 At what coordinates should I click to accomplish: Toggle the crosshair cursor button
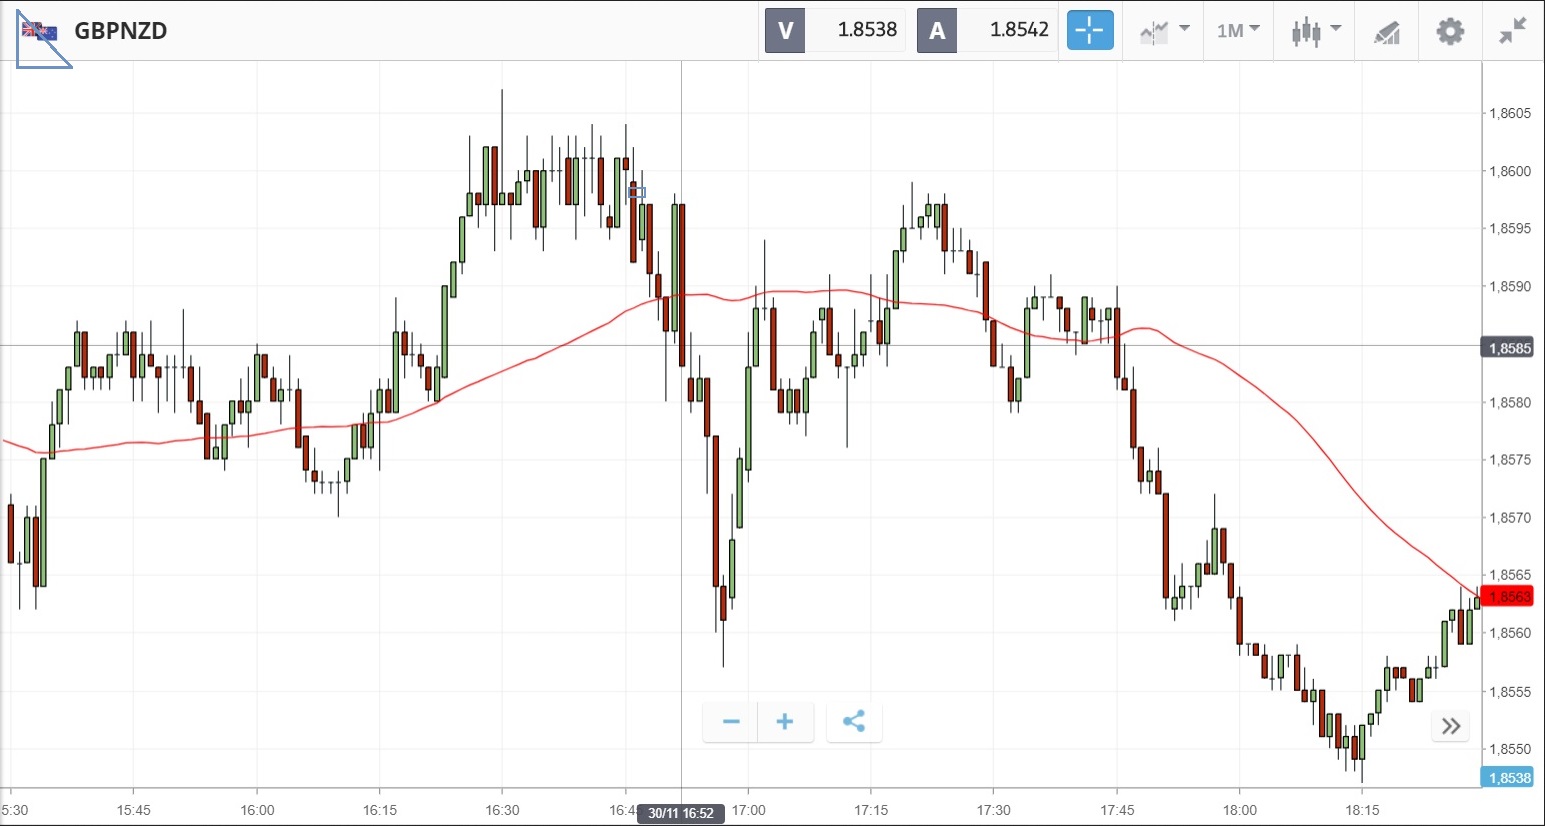coord(1089,31)
